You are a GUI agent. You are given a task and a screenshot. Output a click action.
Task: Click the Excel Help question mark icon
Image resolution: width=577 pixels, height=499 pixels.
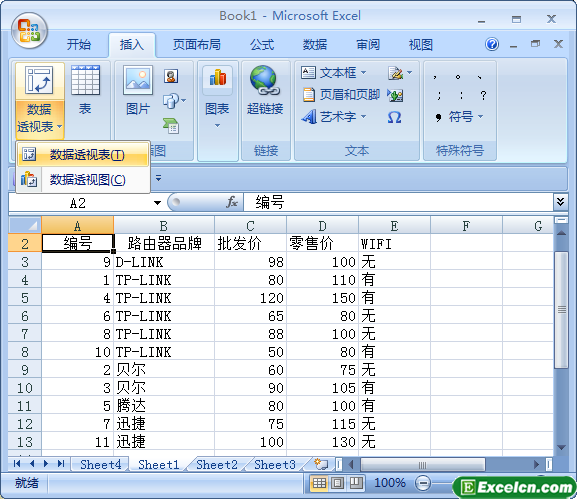[x=492, y=45]
